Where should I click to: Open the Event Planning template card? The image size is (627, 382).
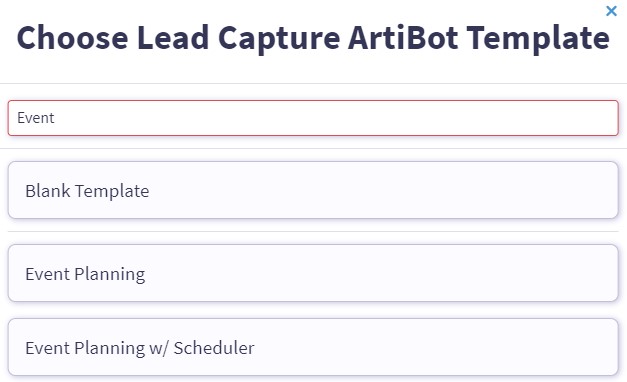click(313, 273)
